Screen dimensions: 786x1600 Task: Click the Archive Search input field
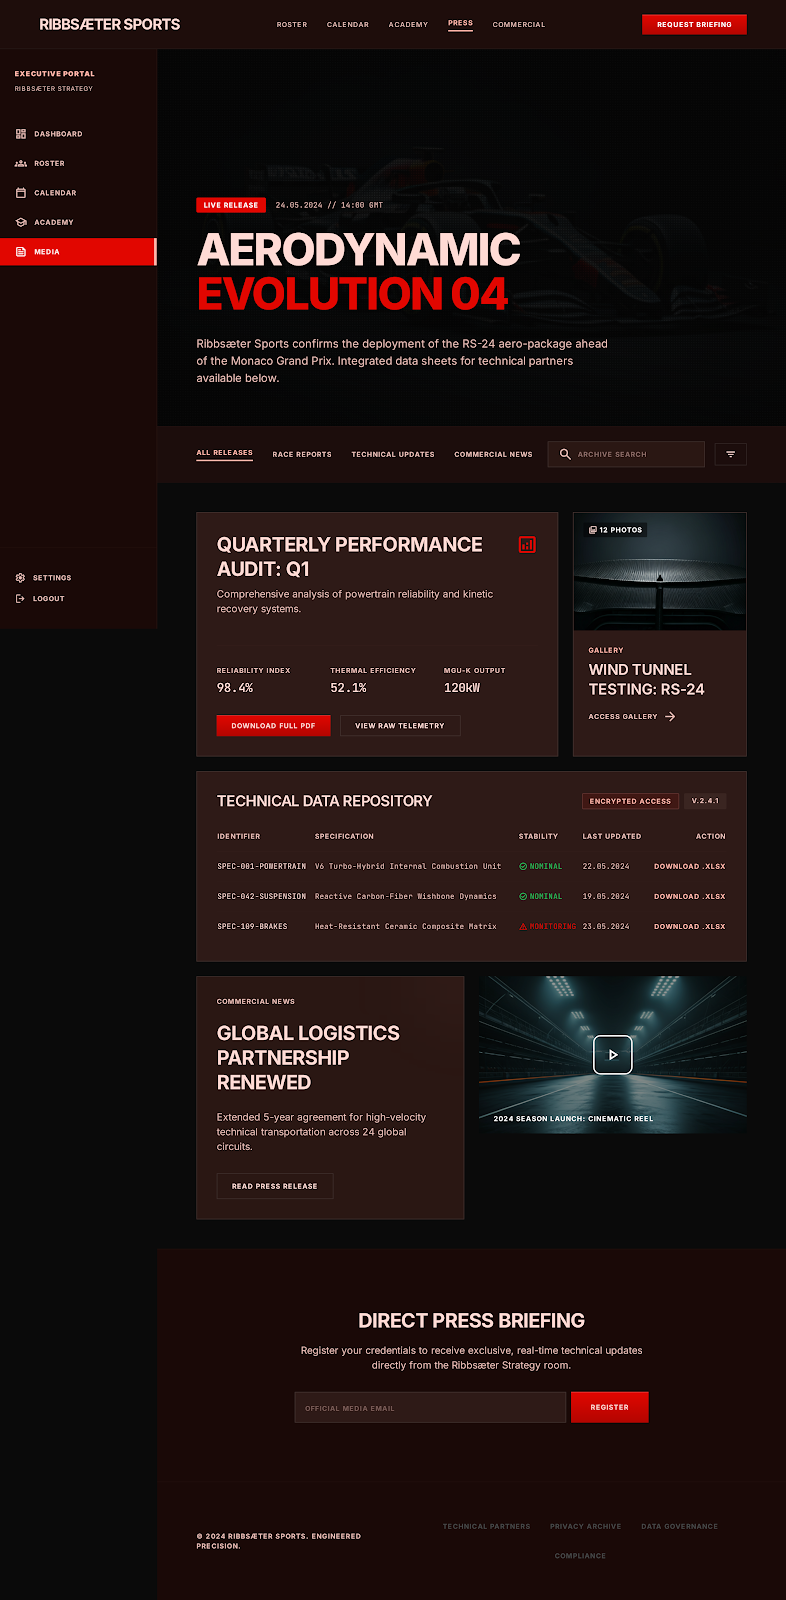pyautogui.click(x=626, y=454)
